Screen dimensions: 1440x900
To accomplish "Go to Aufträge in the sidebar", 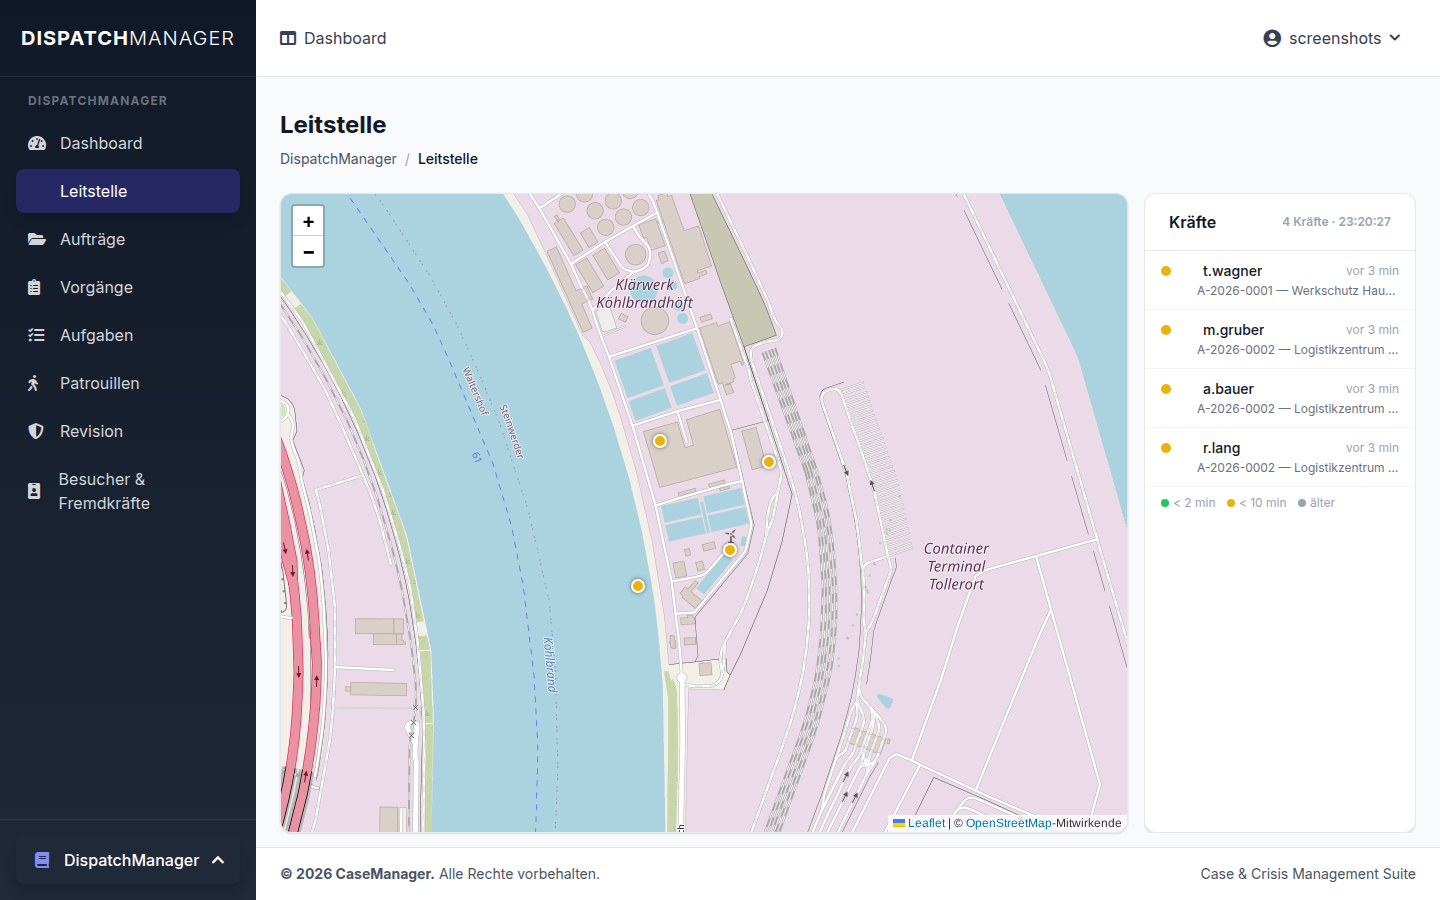I will click(x=128, y=239).
